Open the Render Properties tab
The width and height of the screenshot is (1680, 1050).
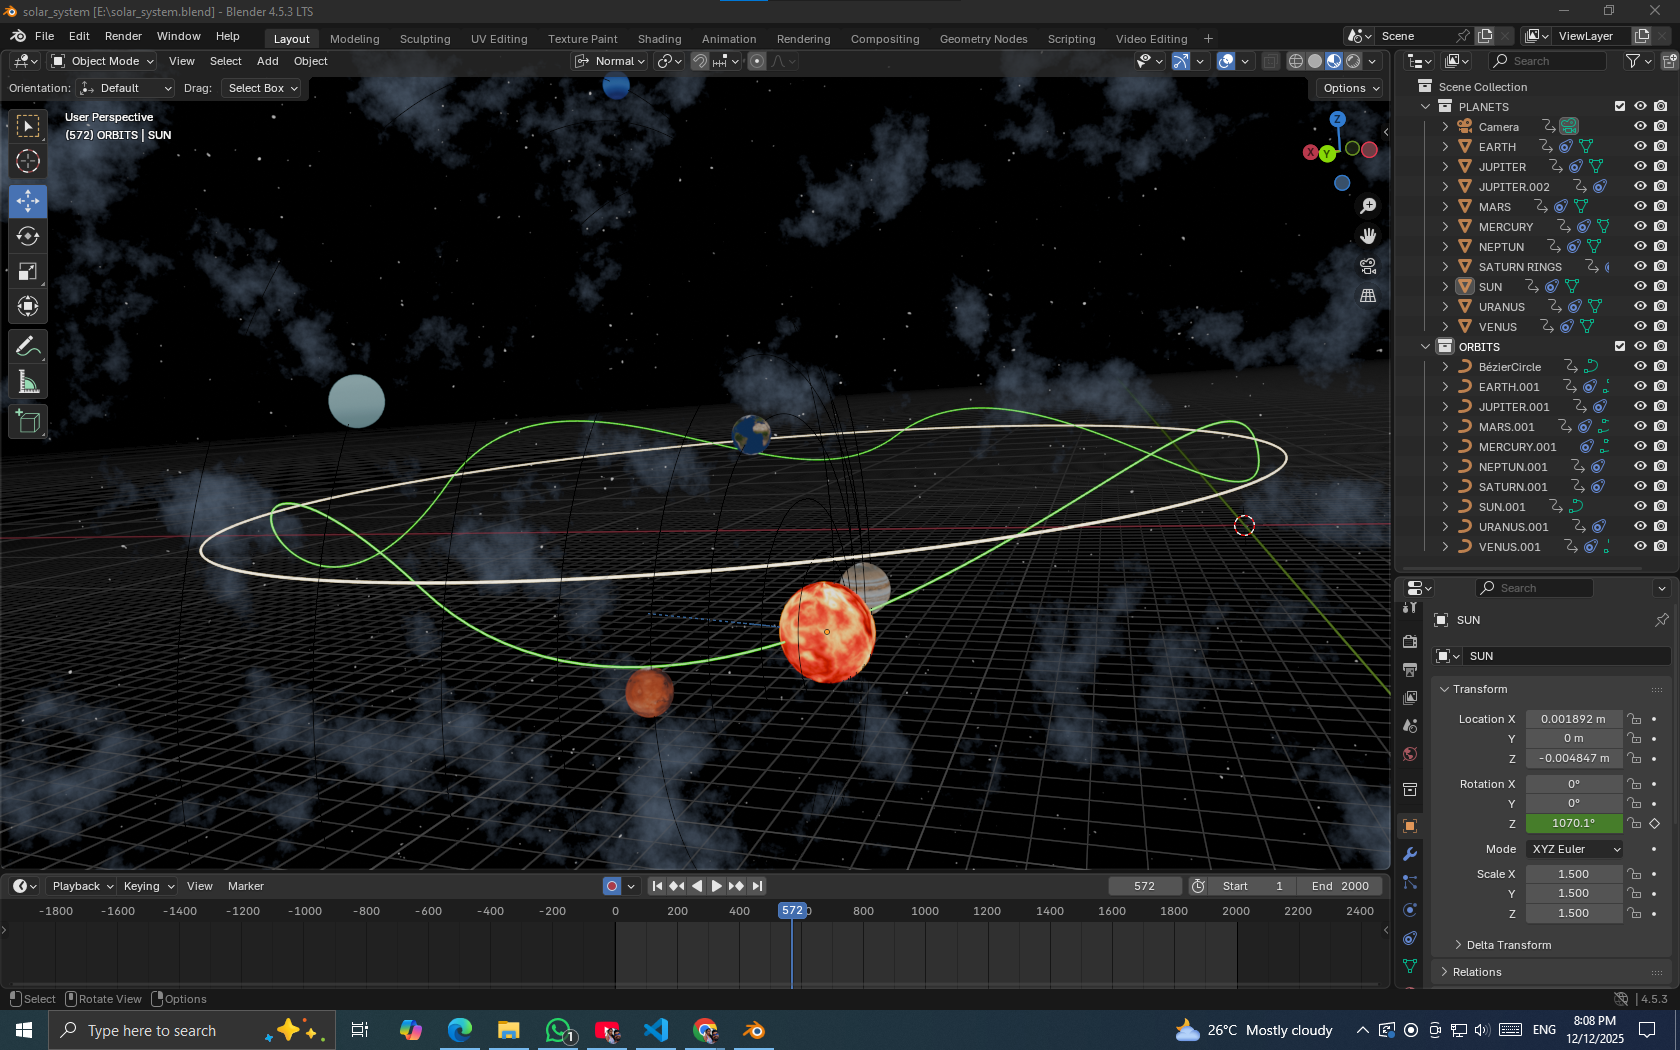(x=1410, y=641)
